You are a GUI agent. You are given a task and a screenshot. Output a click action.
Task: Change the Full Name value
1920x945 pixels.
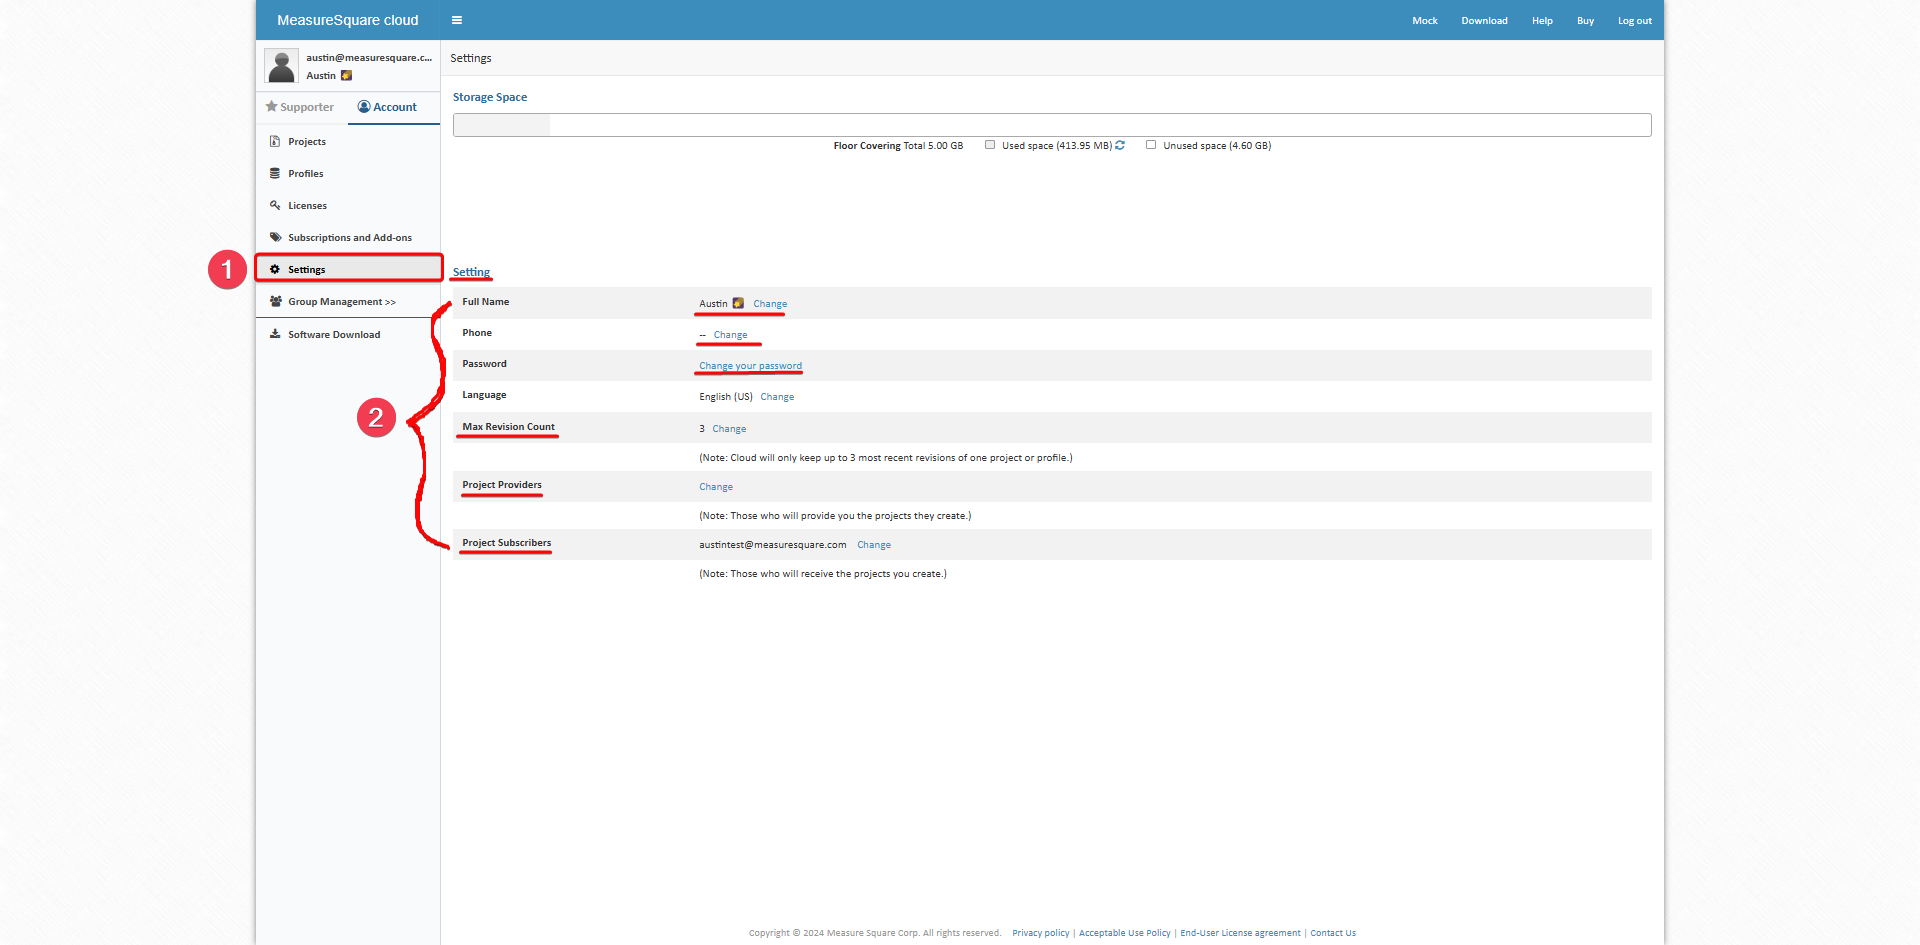click(770, 304)
